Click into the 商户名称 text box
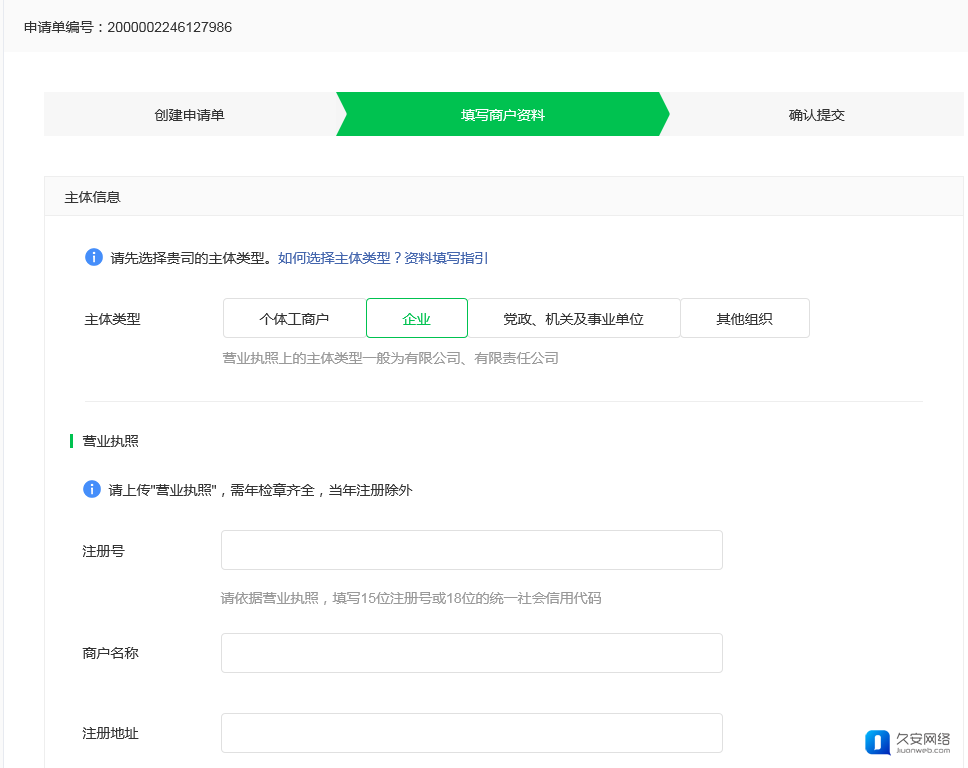968x768 pixels. coord(471,653)
